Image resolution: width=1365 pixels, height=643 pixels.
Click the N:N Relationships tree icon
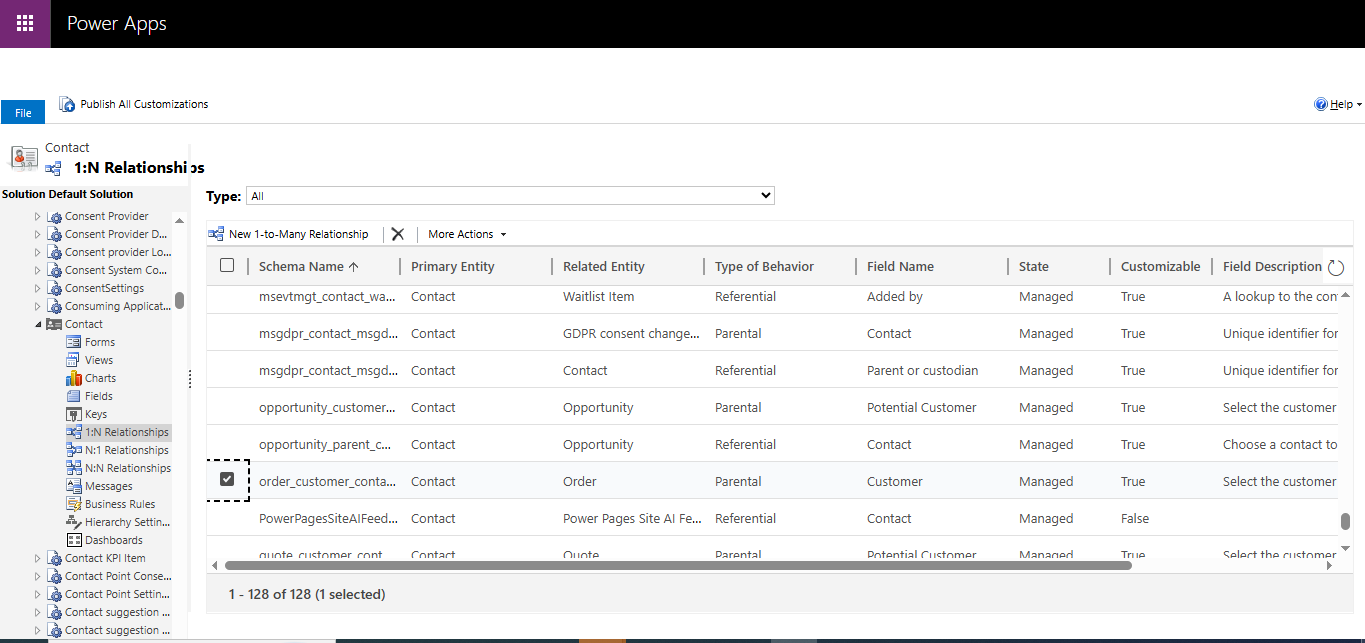coord(74,468)
